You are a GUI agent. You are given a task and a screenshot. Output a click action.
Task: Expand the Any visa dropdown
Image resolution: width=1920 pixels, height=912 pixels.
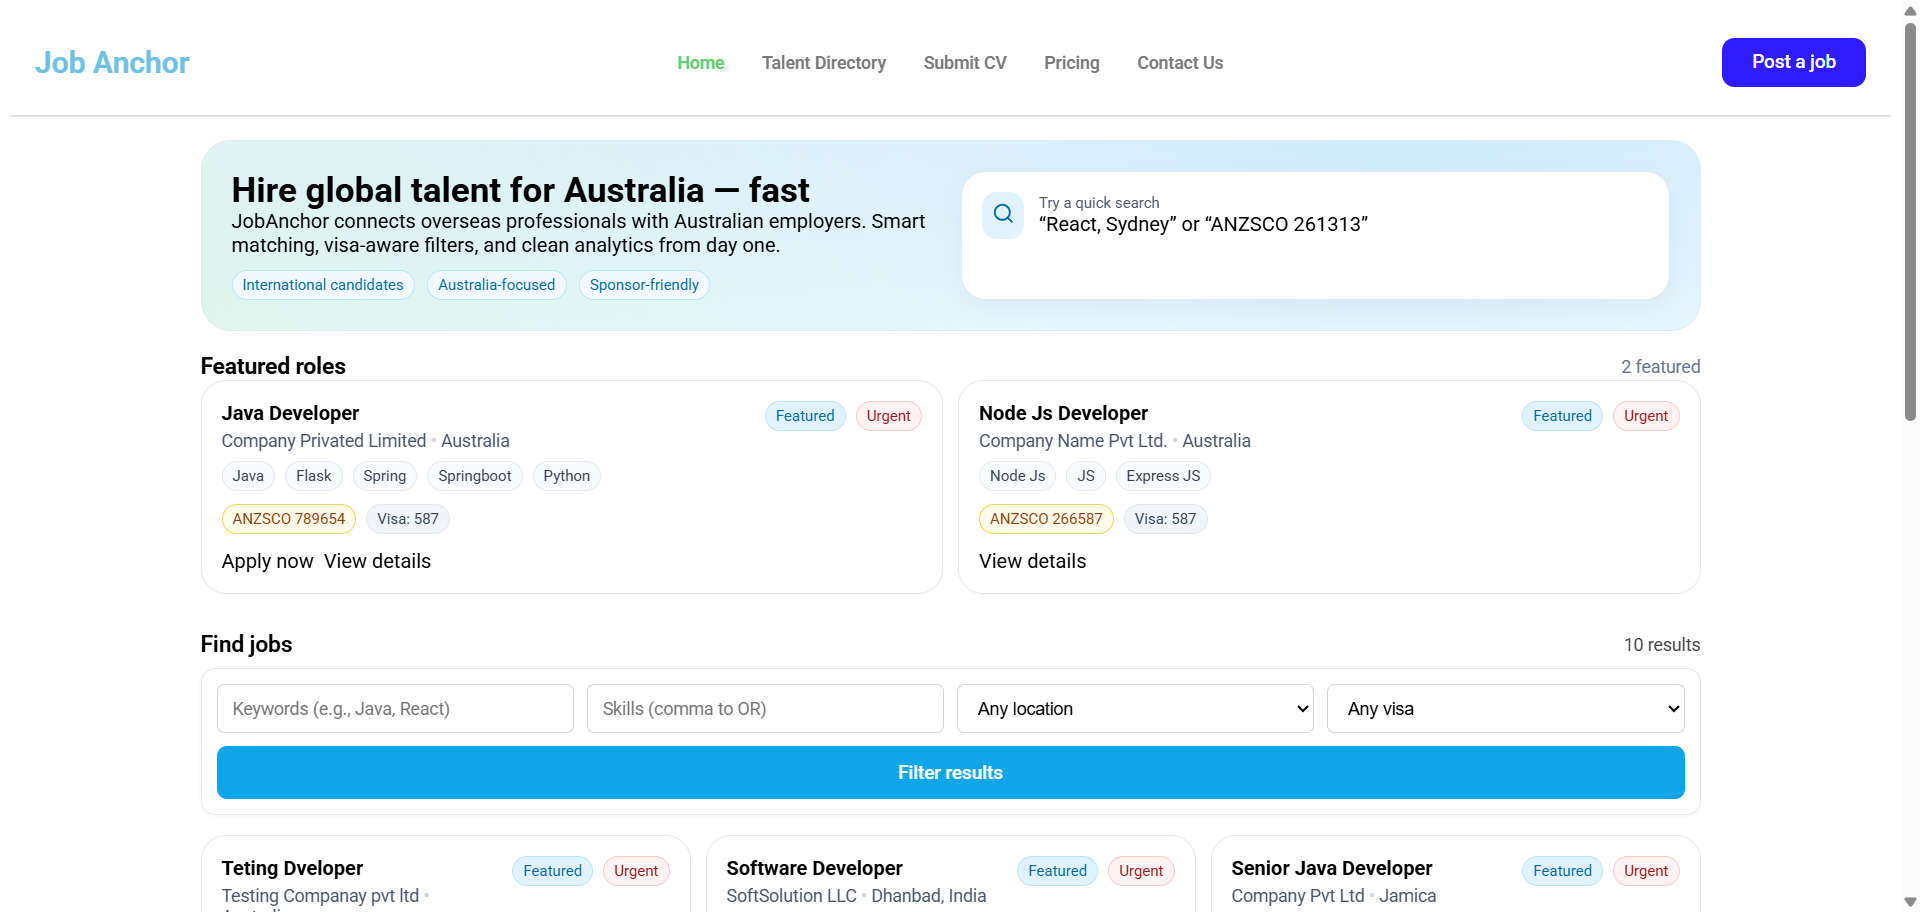1504,709
